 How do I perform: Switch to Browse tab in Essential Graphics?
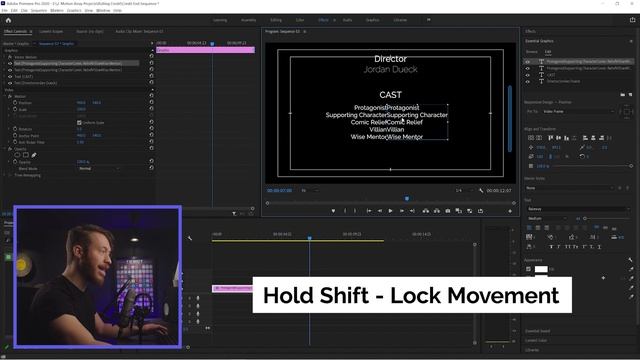[x=531, y=52]
